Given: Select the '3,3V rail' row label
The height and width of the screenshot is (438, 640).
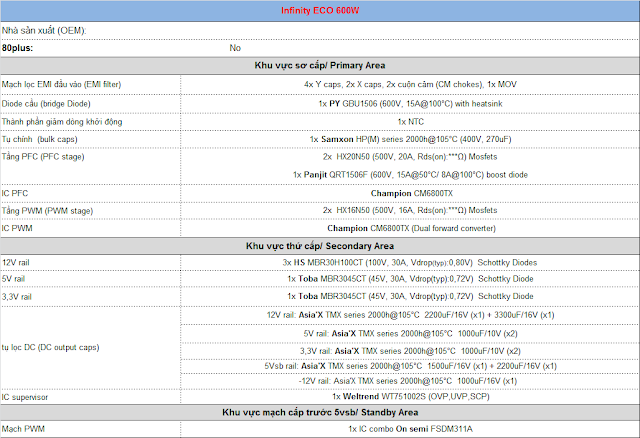Looking at the screenshot, I should pos(17,297).
